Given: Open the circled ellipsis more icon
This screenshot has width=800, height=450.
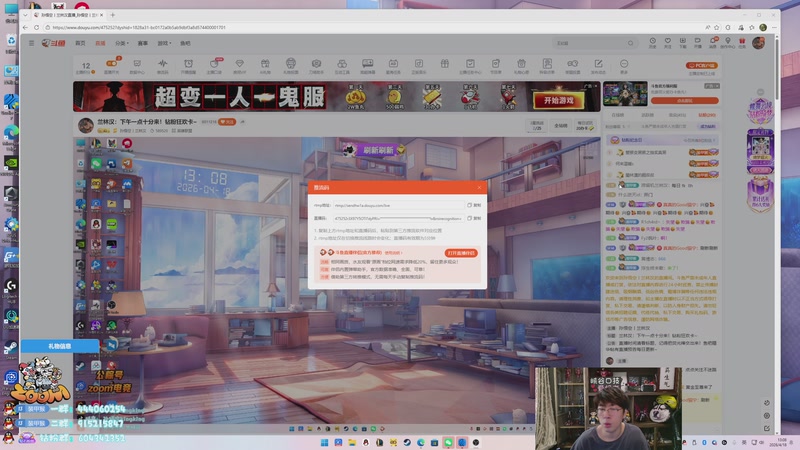Looking at the screenshot, I should pyautogui.click(x=623, y=66).
